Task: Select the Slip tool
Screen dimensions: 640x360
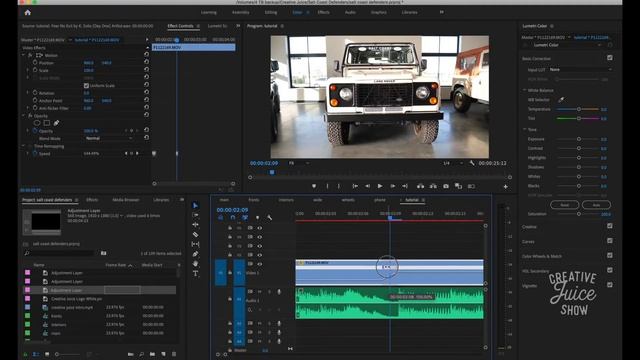Action: point(196,244)
